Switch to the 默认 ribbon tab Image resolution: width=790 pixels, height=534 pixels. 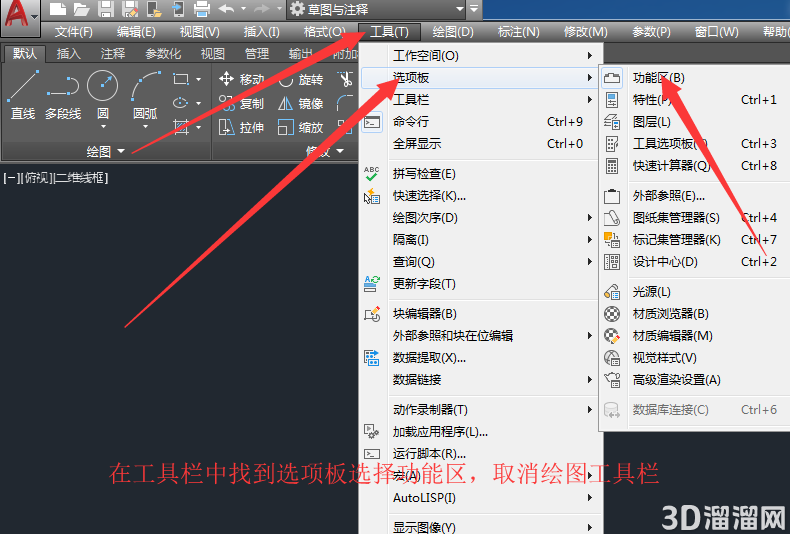25,53
